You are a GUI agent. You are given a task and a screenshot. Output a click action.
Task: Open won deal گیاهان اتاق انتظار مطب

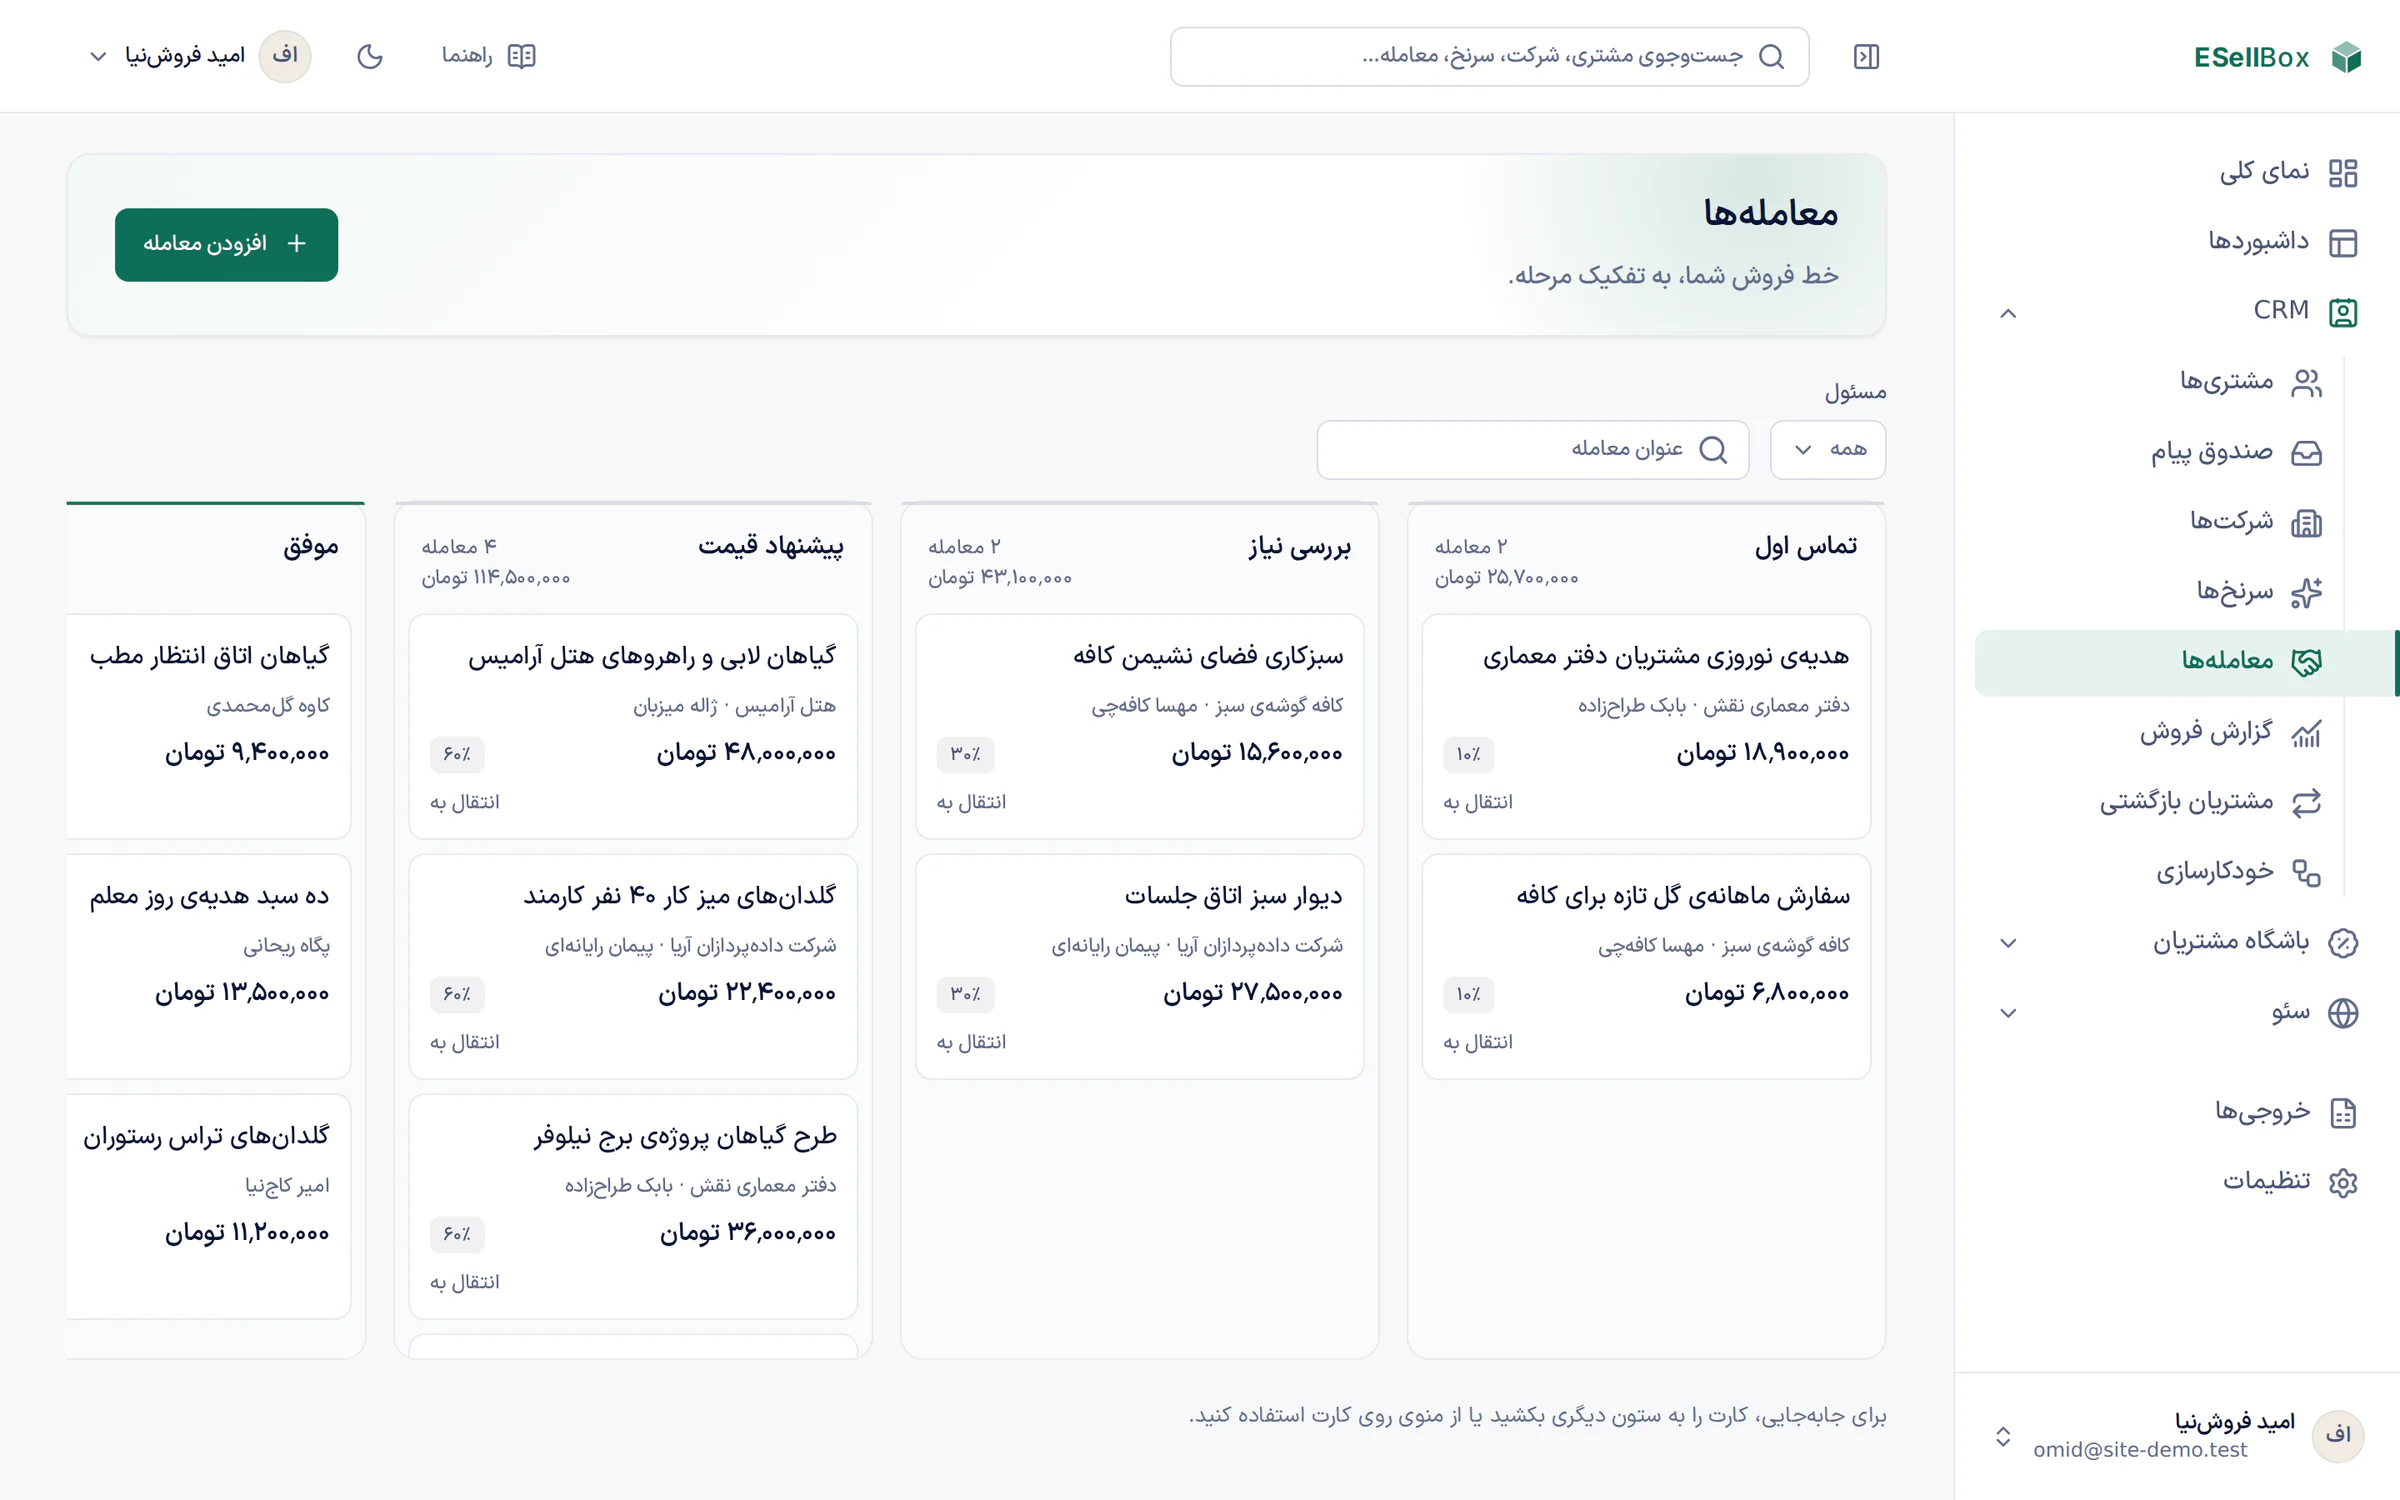click(209, 656)
